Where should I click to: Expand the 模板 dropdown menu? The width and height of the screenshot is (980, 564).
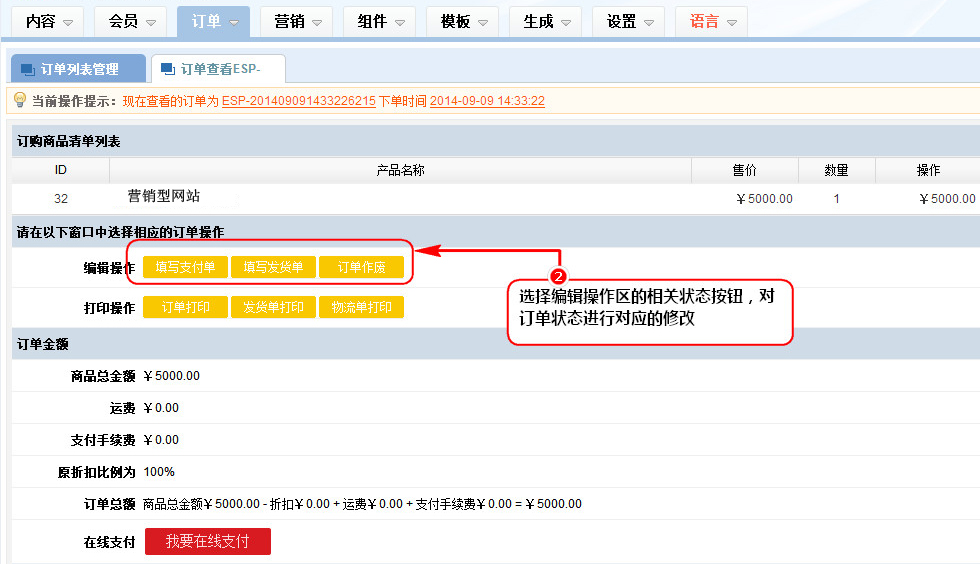click(463, 21)
